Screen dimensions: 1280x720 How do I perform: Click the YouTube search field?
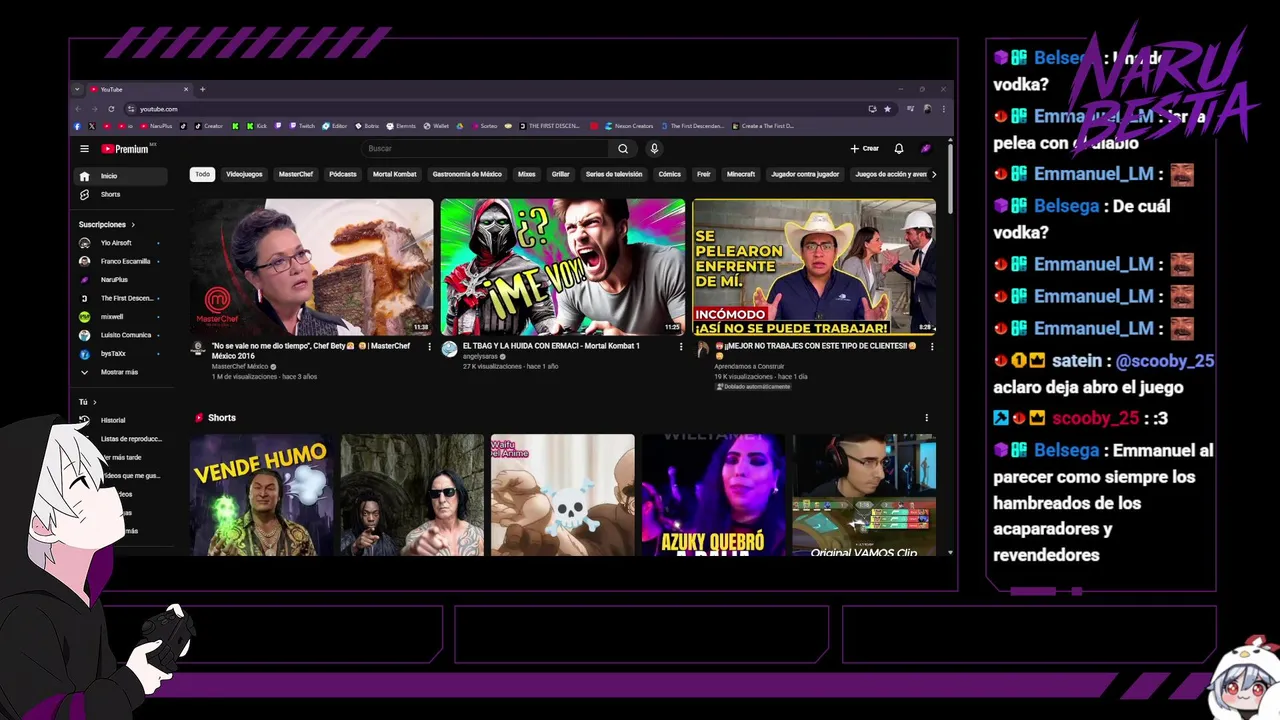pos(485,149)
